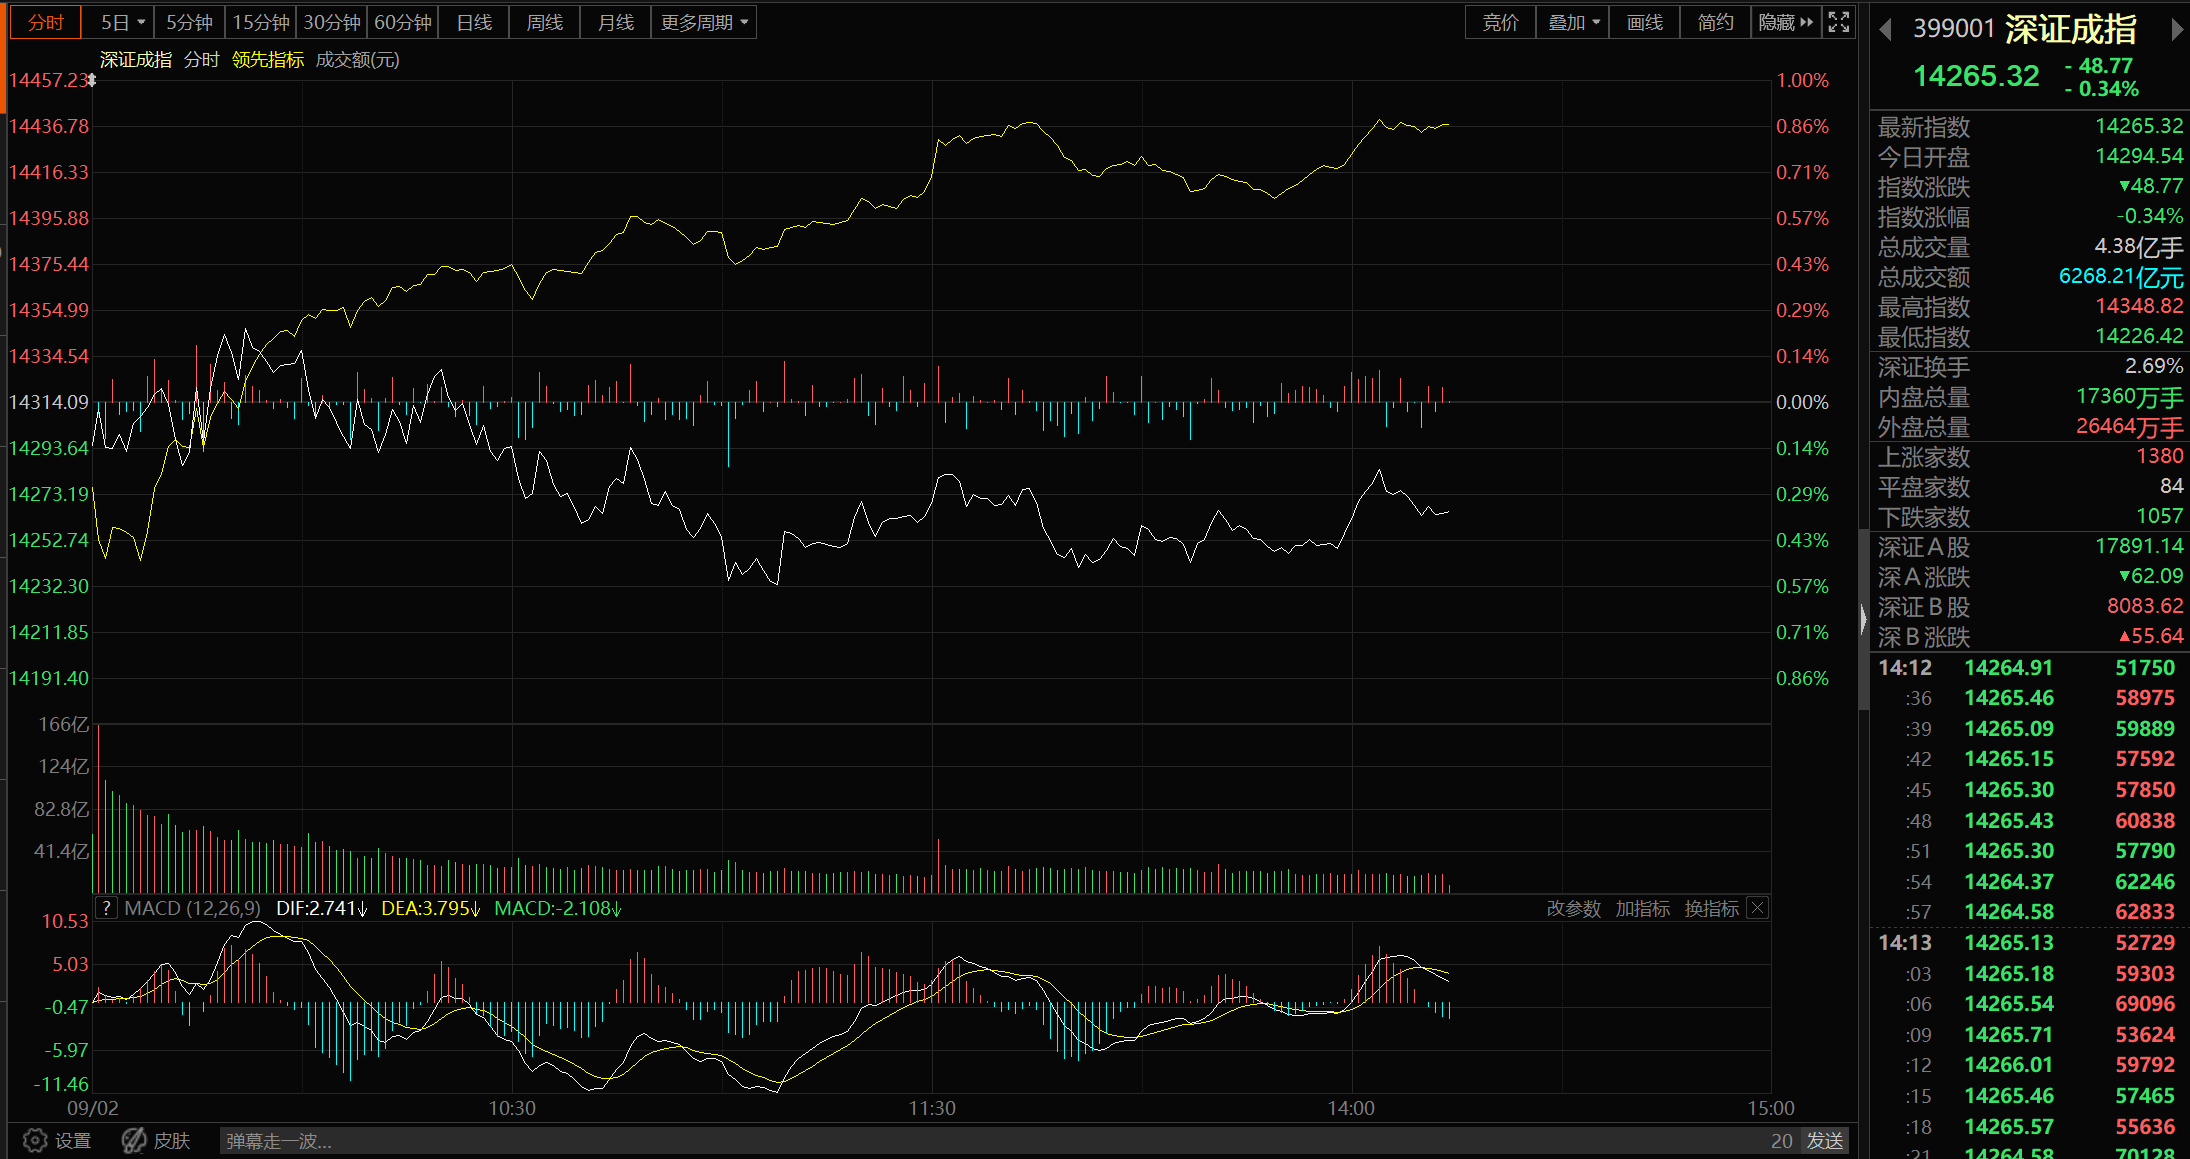The width and height of the screenshot is (2190, 1159).
Task: Click the y-axis scale adjust arrows icon
Action: [x=91, y=80]
